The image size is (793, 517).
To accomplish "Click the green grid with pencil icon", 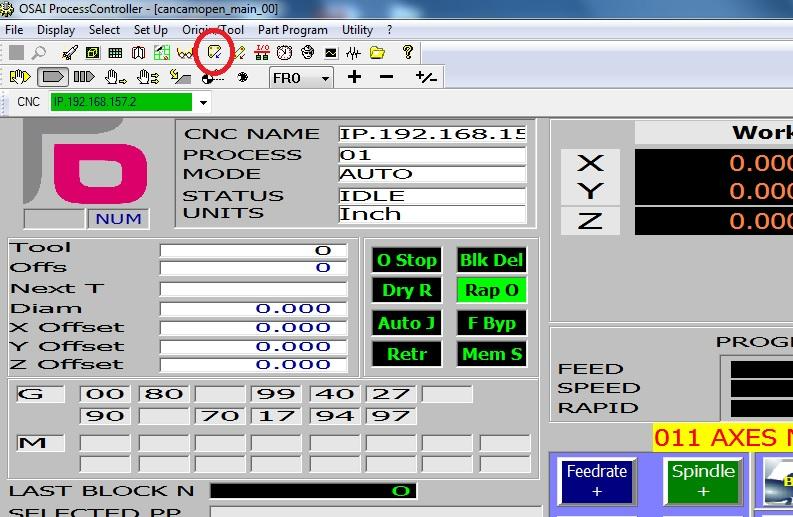I will (162, 53).
